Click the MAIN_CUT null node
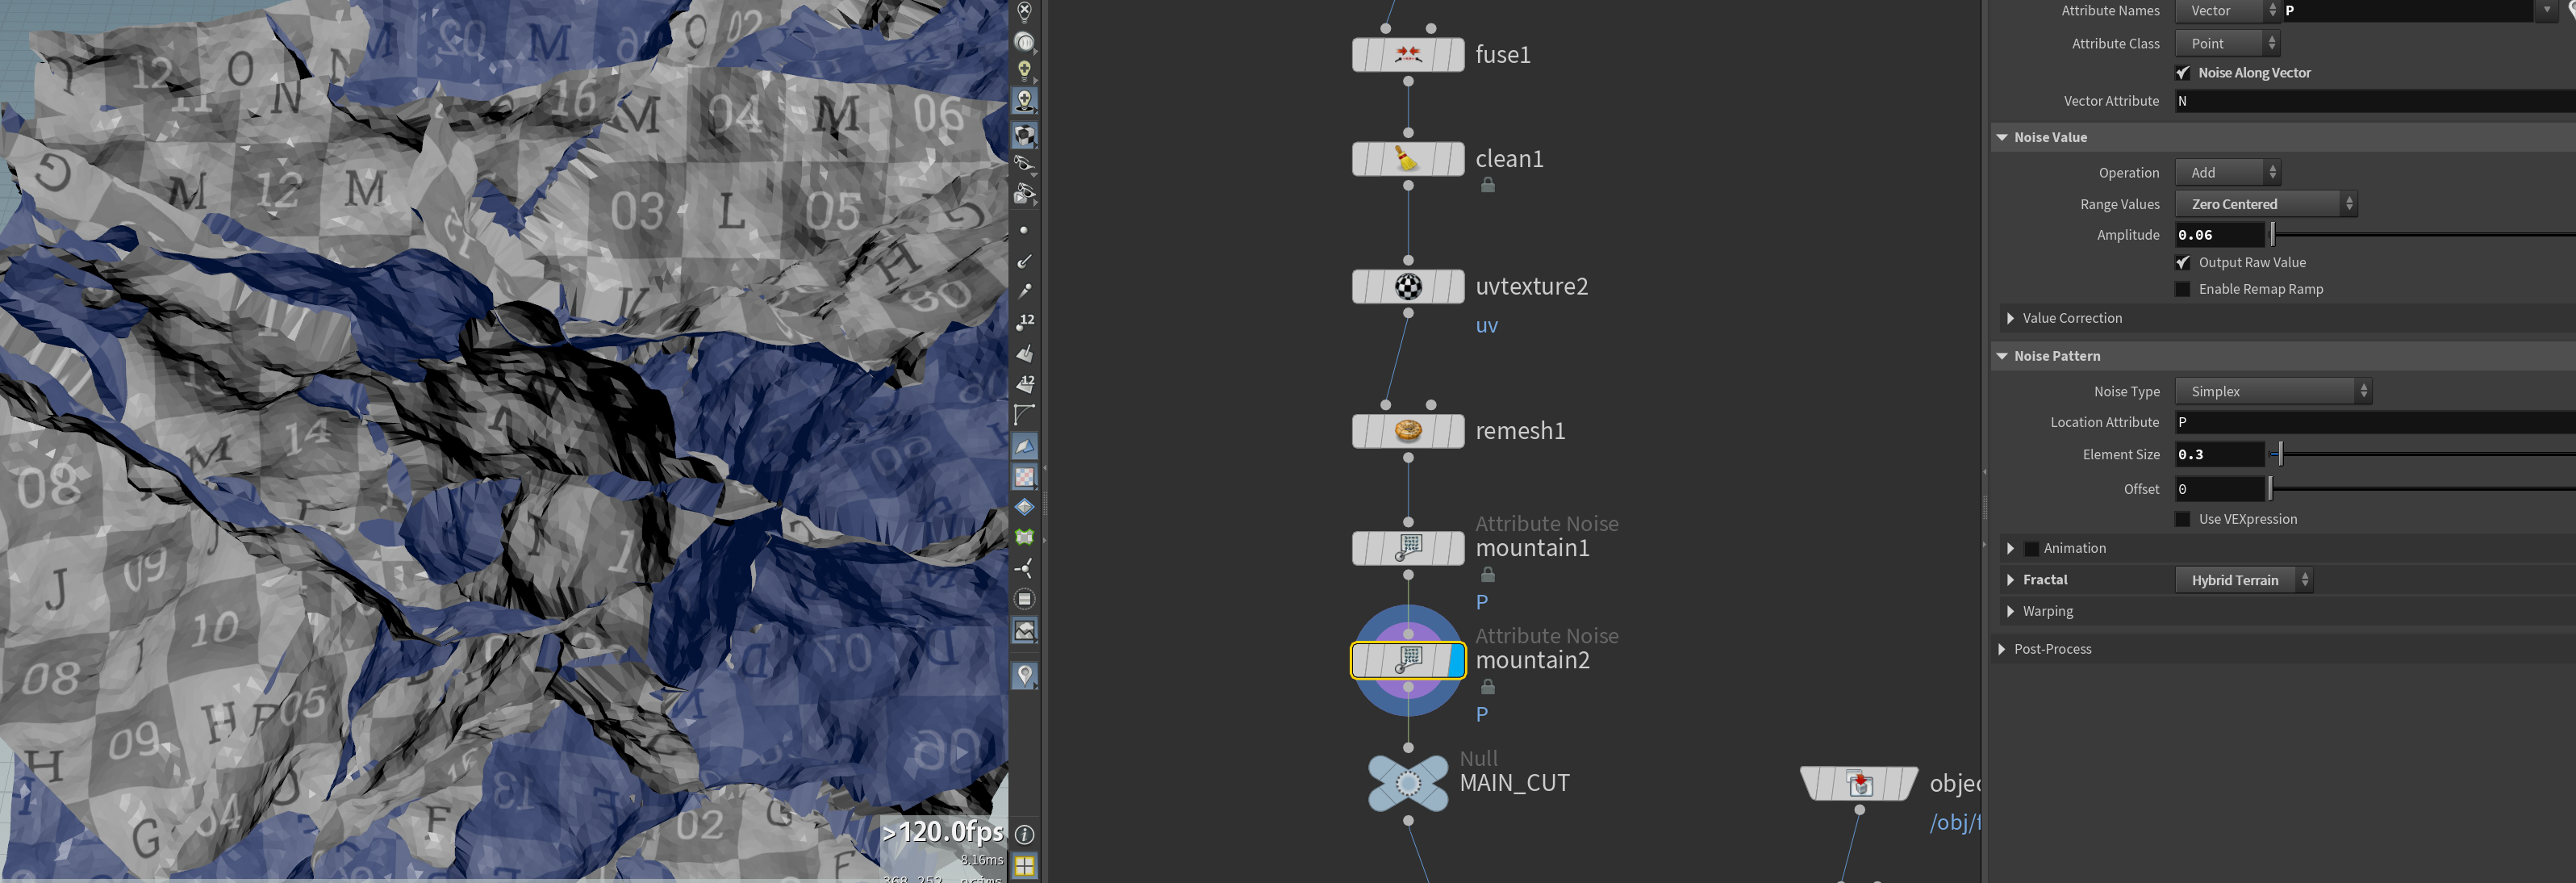The image size is (2576, 883). (1408, 782)
